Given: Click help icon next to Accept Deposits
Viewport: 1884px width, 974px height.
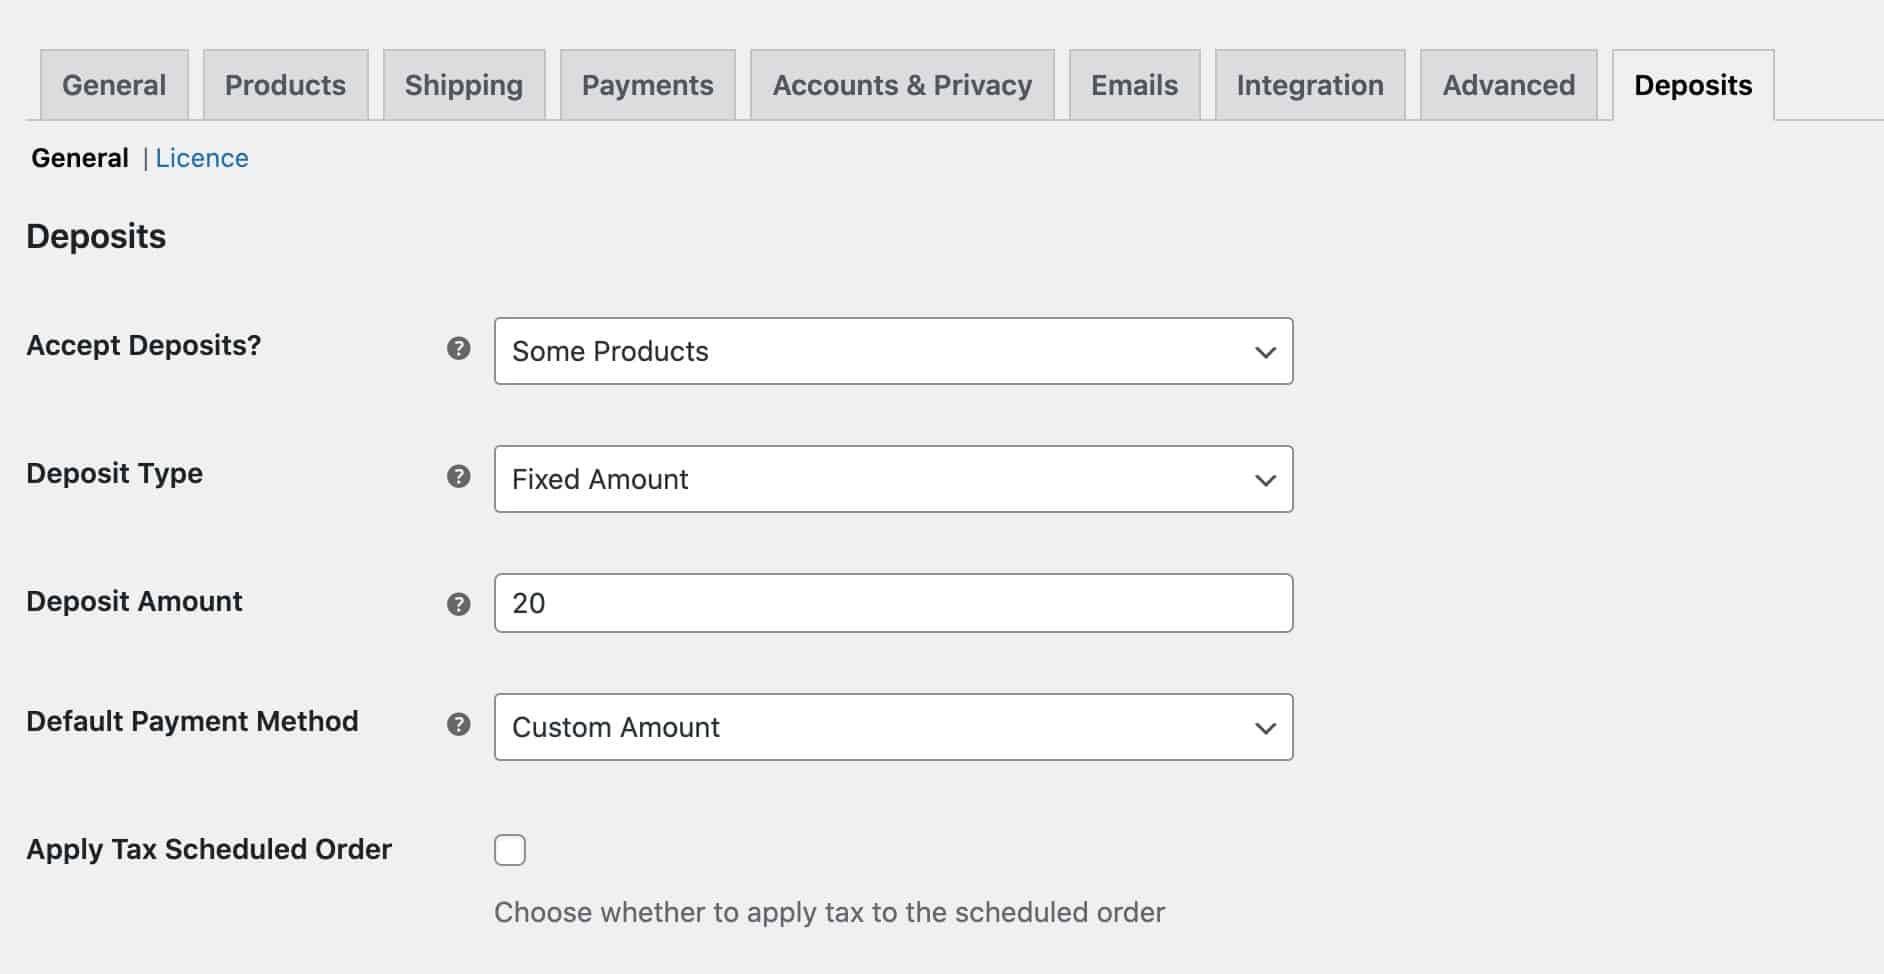Looking at the screenshot, I should point(458,348).
